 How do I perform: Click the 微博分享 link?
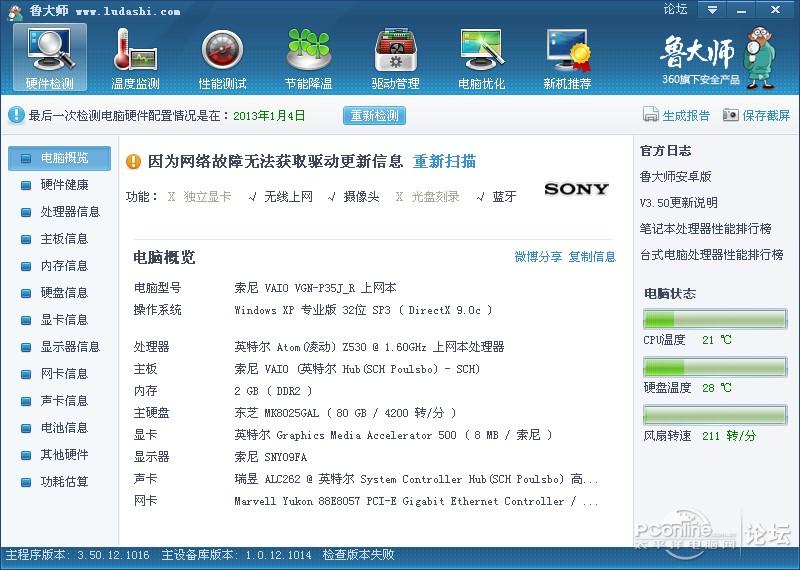point(538,257)
